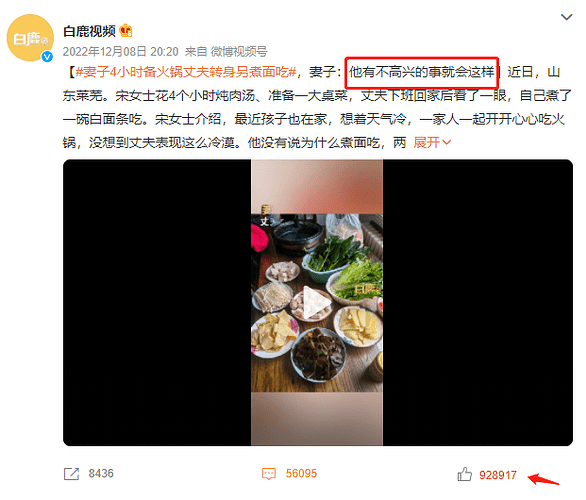Click the 微博视频号 source link
Screen dimensions: 586x500
239,52
